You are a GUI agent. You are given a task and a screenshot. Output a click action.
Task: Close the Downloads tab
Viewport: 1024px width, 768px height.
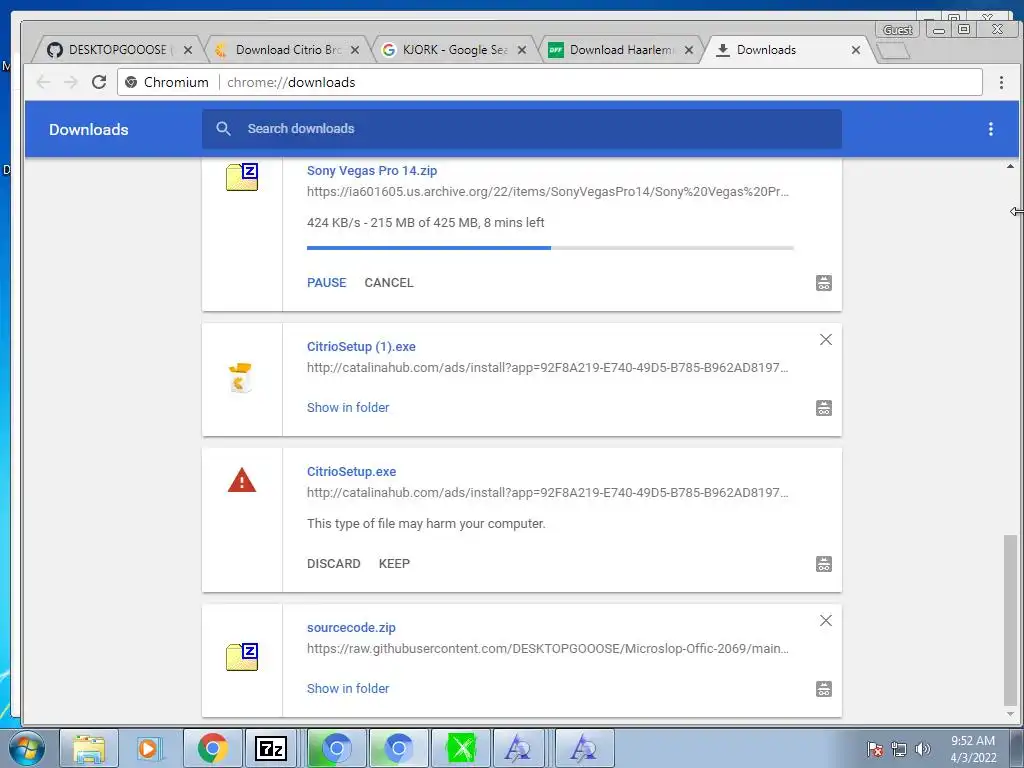(856, 50)
